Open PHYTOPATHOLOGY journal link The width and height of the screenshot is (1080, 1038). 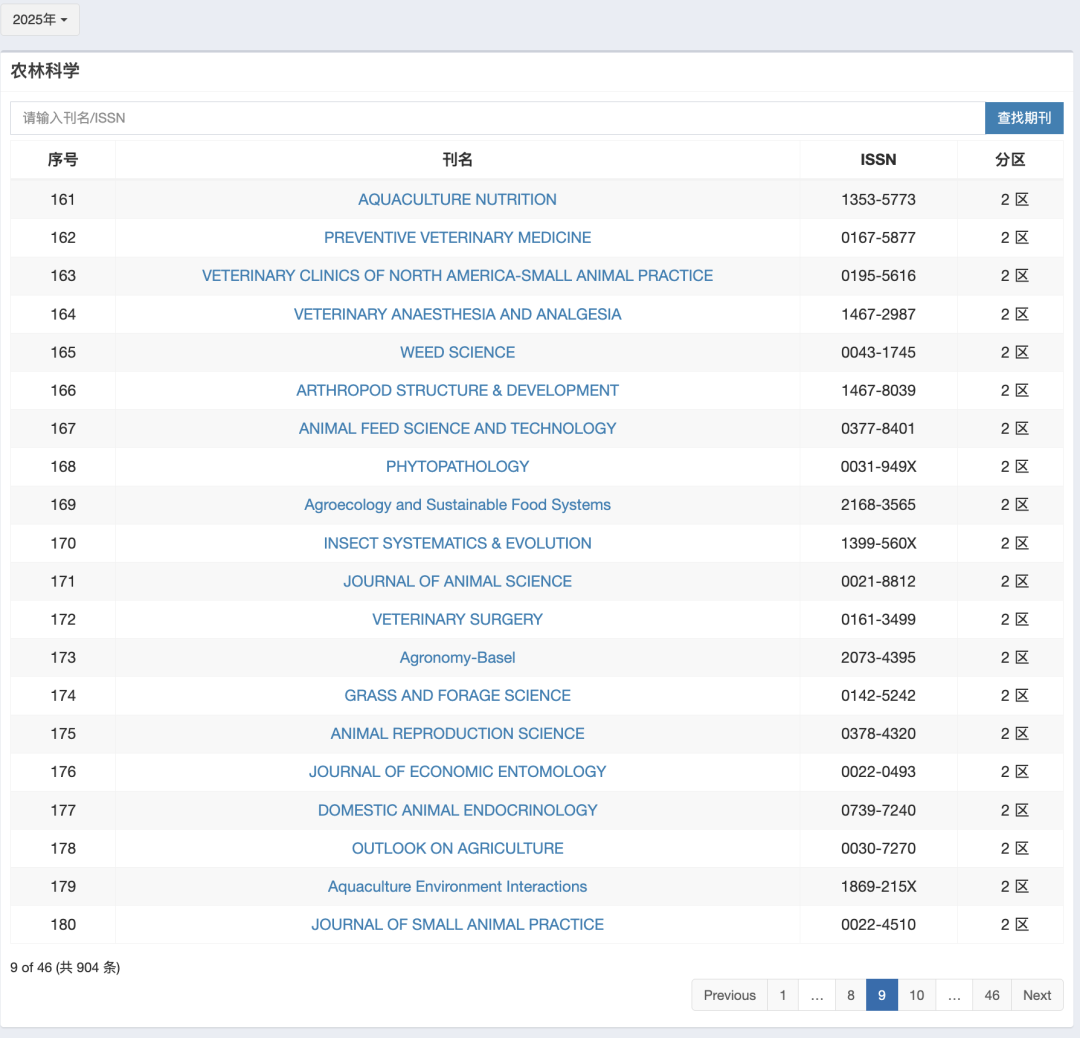point(457,466)
